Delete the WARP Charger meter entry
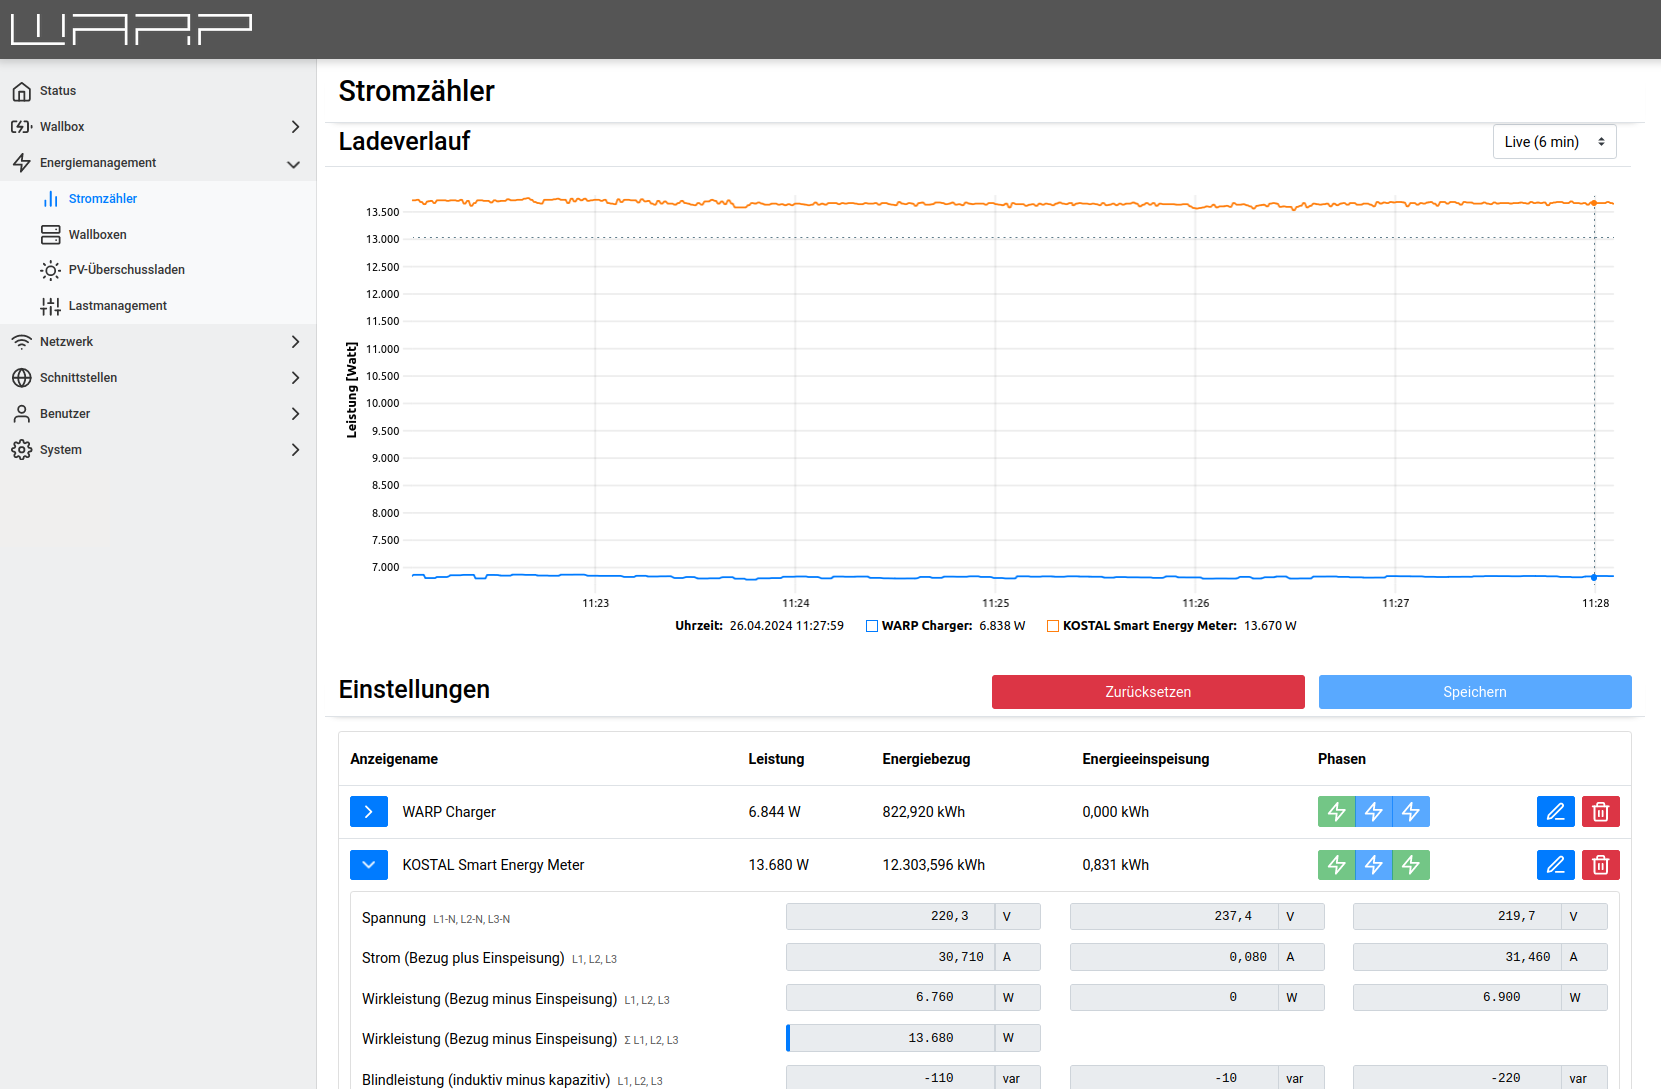Screen dimensions: 1661x1089 click(x=1600, y=812)
